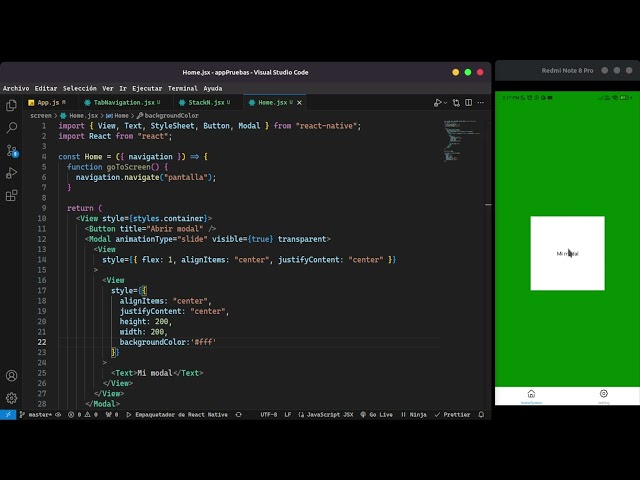The width and height of the screenshot is (640, 480).
Task: Open the Run and Debug view
Action: 11,173
